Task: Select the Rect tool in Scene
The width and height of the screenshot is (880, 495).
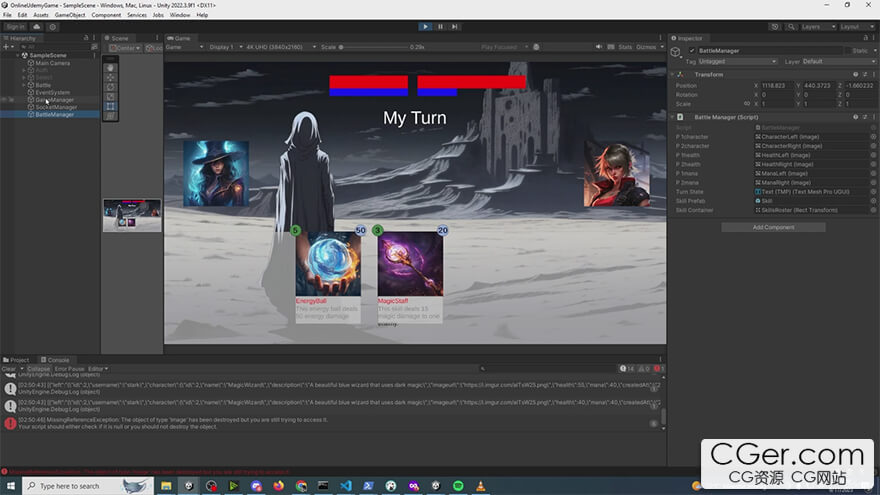Action: (111, 106)
